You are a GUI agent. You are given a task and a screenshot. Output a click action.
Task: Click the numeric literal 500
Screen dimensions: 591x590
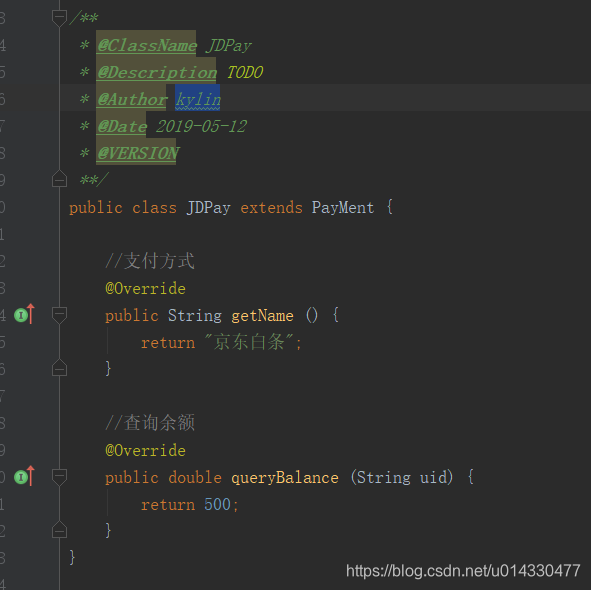[217, 504]
